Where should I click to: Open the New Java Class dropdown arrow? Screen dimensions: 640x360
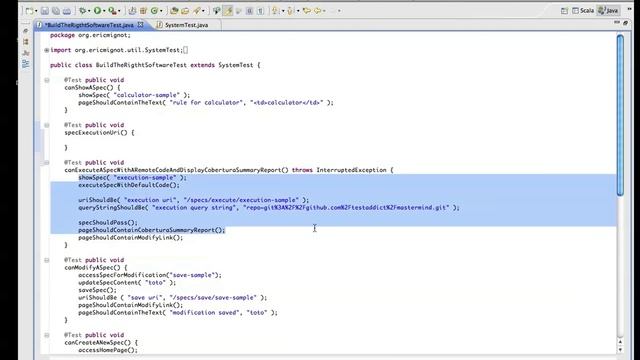161,11
